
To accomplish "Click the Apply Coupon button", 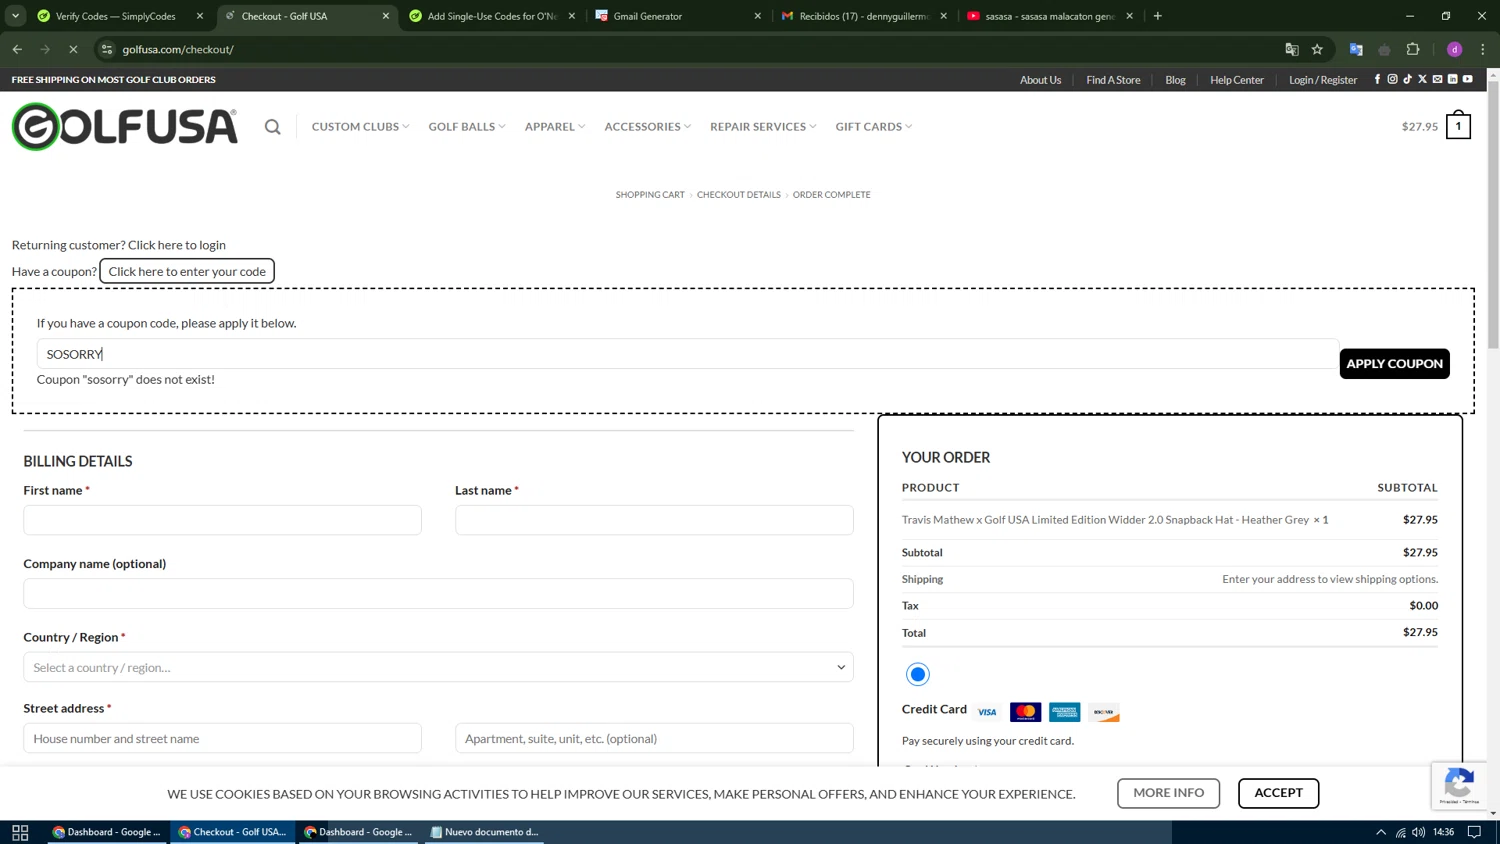I will tap(1394, 363).
